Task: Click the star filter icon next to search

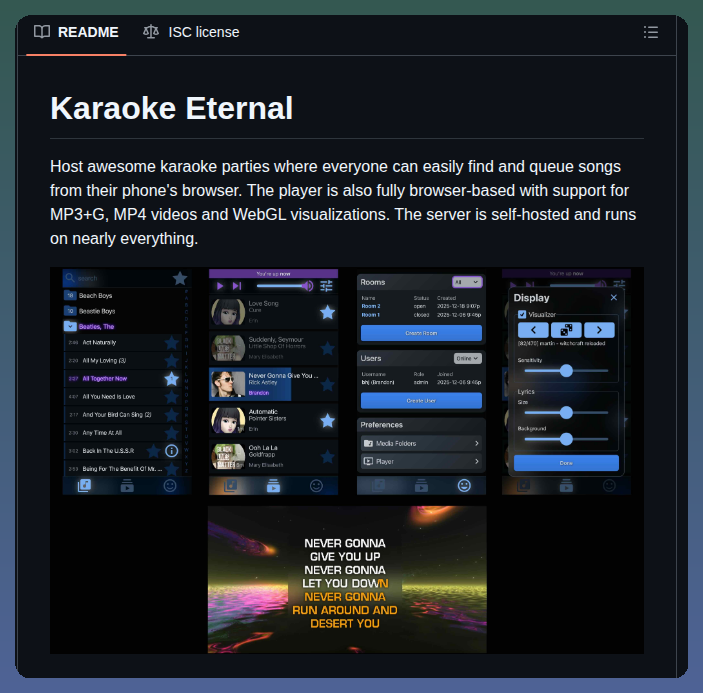Action: coord(180,278)
